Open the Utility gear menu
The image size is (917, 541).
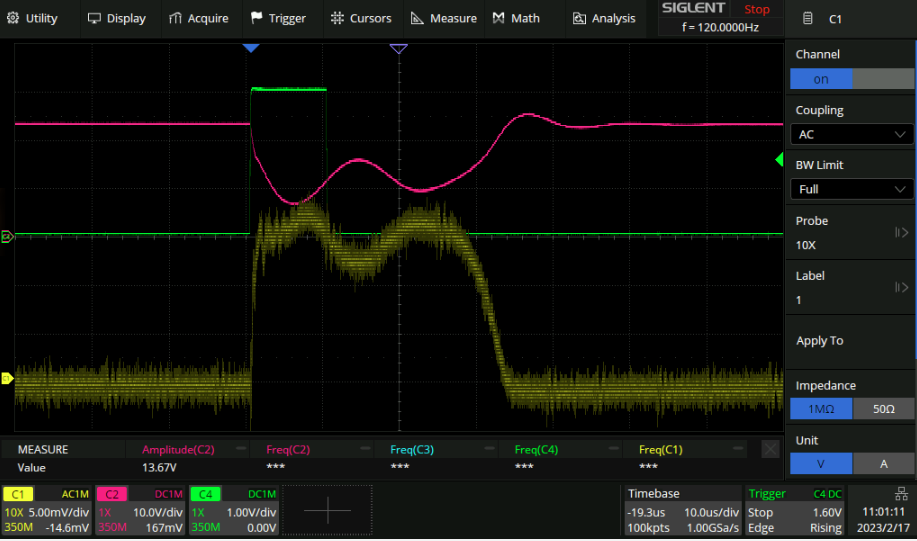(x=33, y=18)
